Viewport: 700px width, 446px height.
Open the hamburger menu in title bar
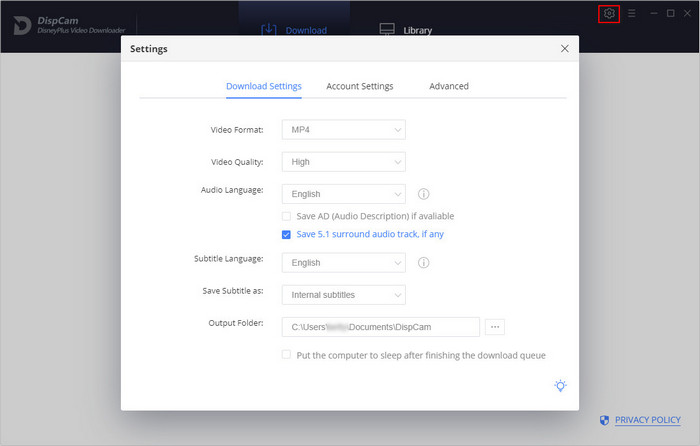(631, 13)
